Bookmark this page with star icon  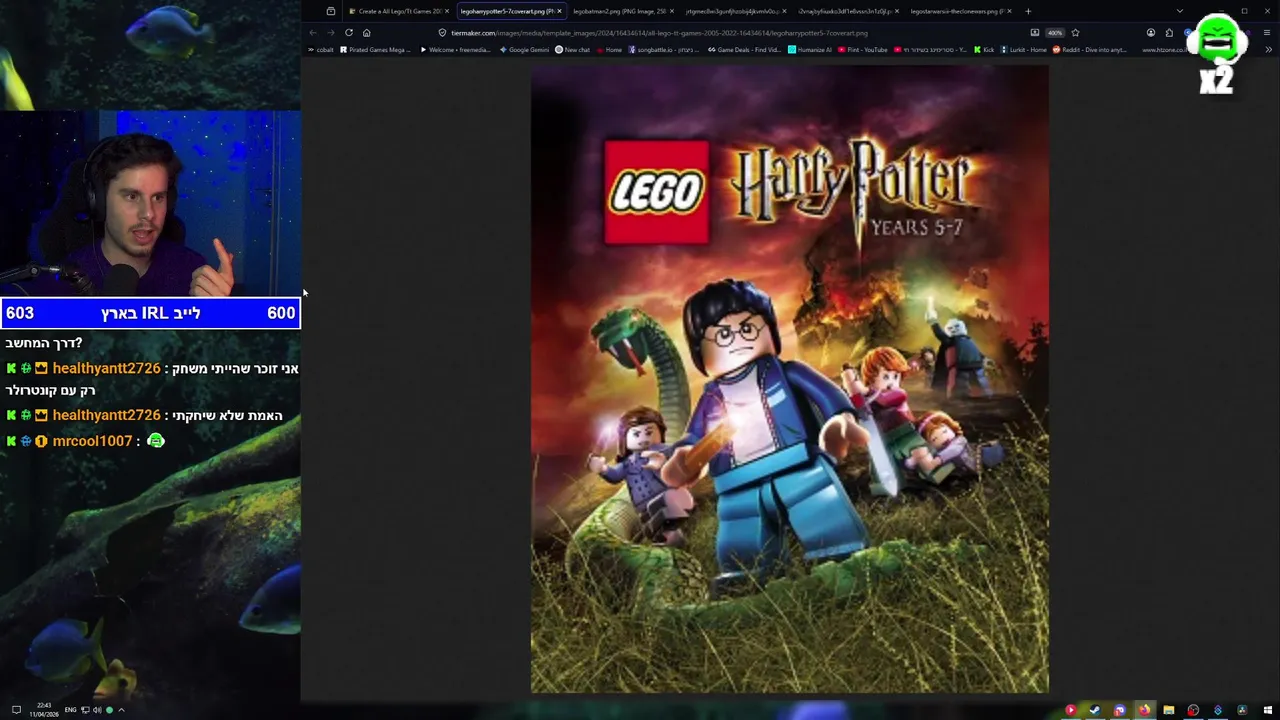[1075, 32]
